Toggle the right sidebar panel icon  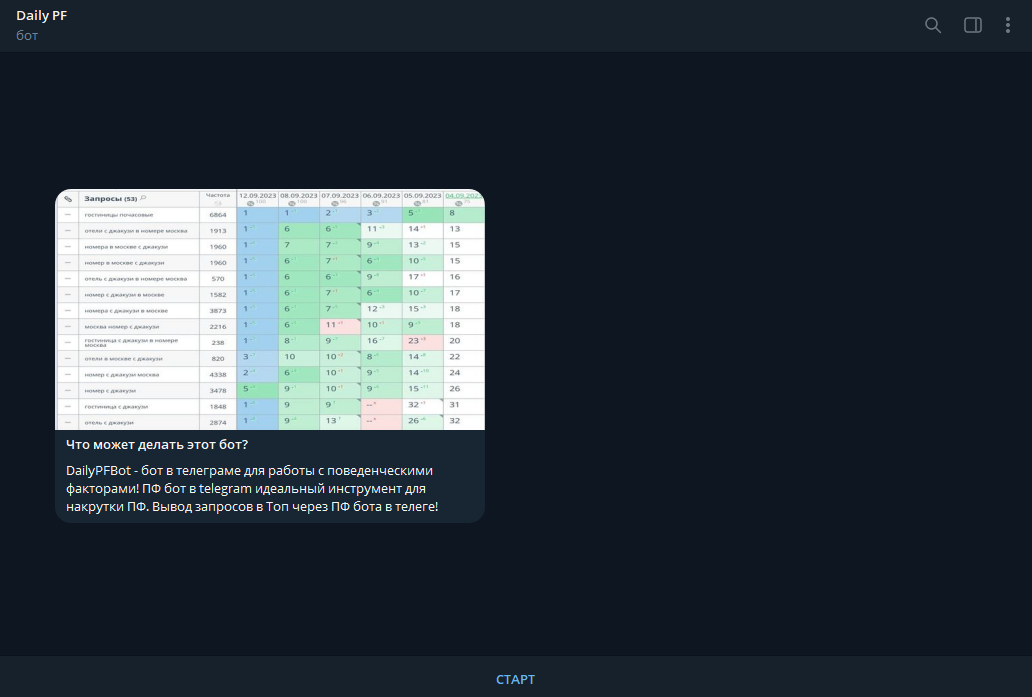[x=973, y=25]
